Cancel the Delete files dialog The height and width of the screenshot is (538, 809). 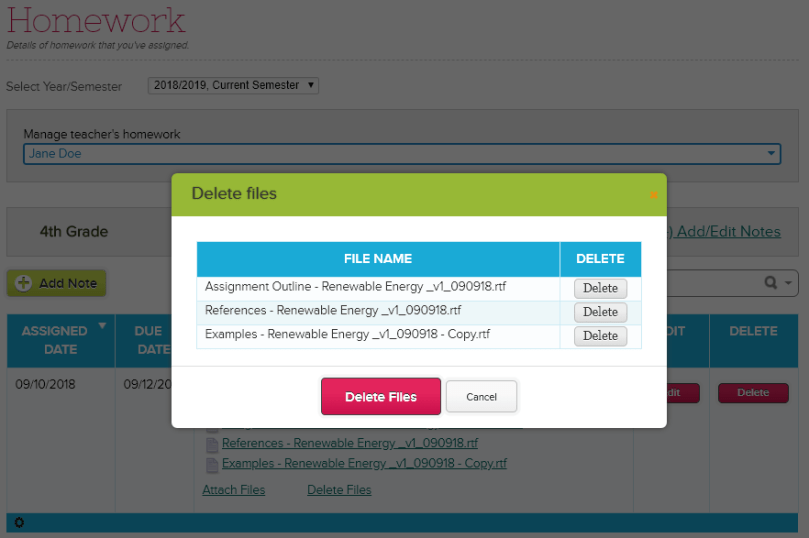[481, 397]
